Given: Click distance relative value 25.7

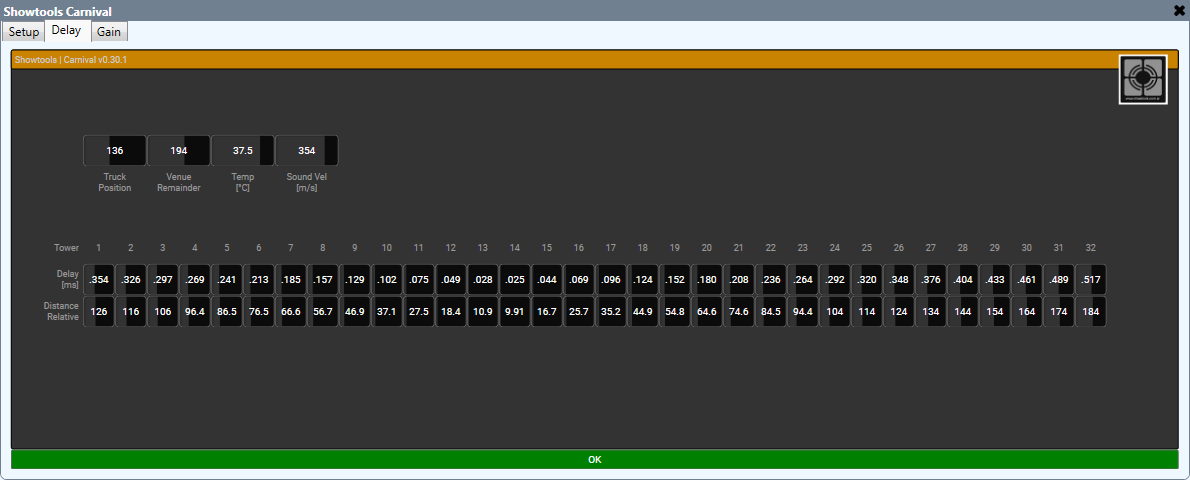Looking at the screenshot, I should [x=578, y=311].
